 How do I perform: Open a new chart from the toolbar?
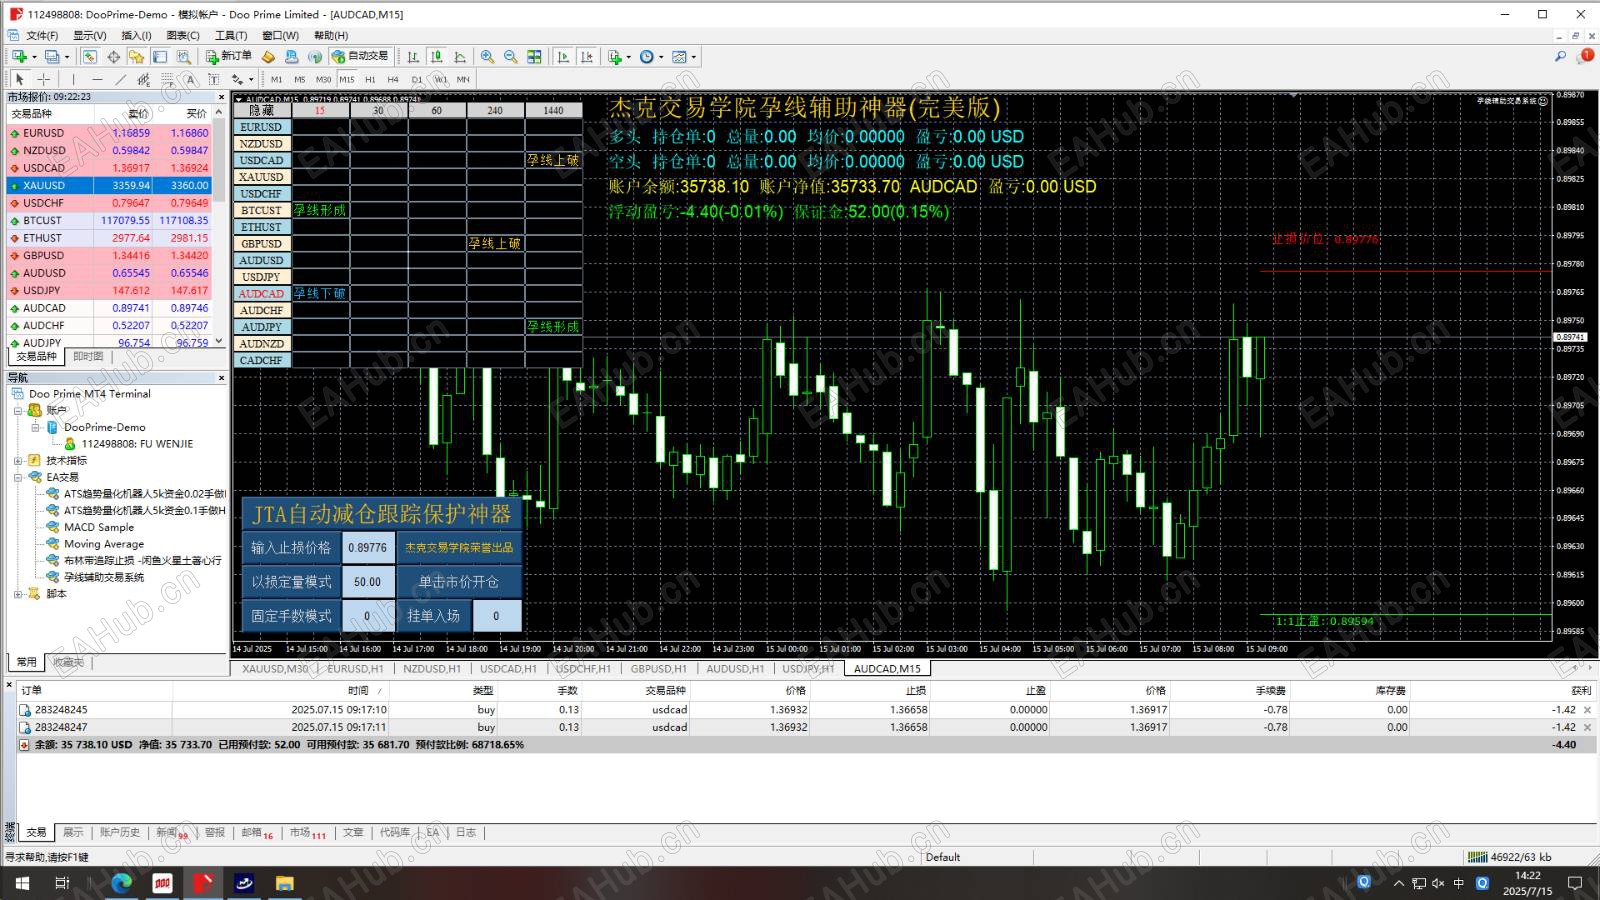19,57
